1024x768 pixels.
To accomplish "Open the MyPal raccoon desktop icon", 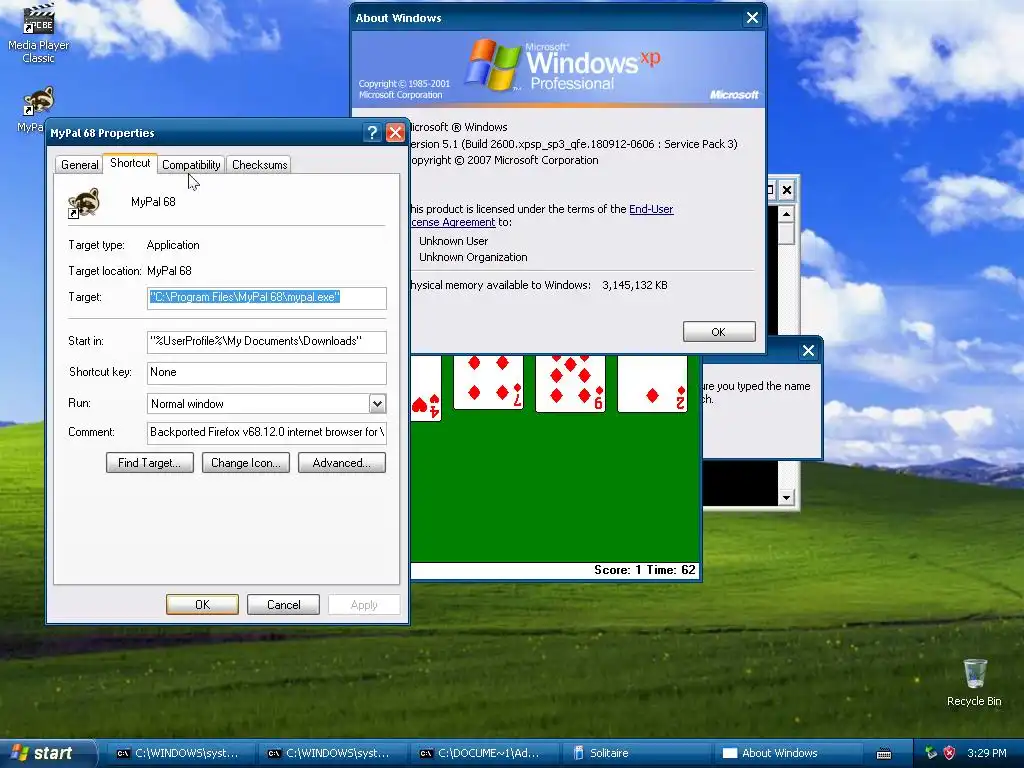I will [x=37, y=103].
